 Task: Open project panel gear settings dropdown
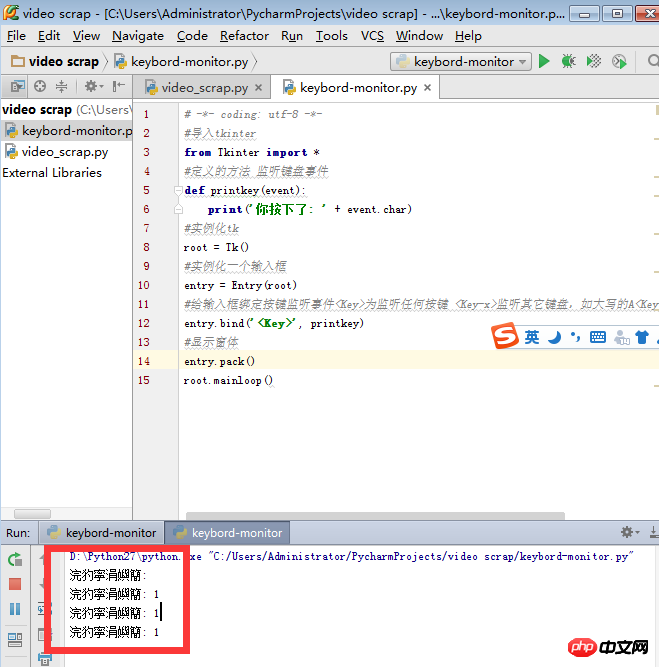tap(94, 87)
